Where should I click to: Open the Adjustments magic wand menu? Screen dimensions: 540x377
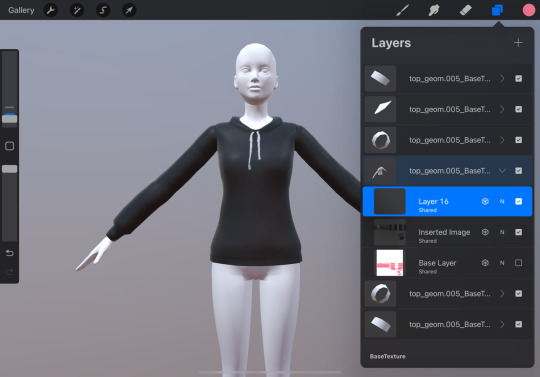coord(77,10)
